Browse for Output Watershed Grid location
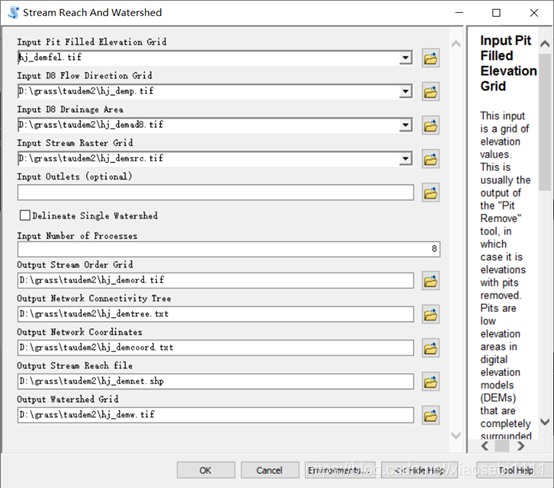This screenshot has height=488, width=554. pyautogui.click(x=431, y=415)
